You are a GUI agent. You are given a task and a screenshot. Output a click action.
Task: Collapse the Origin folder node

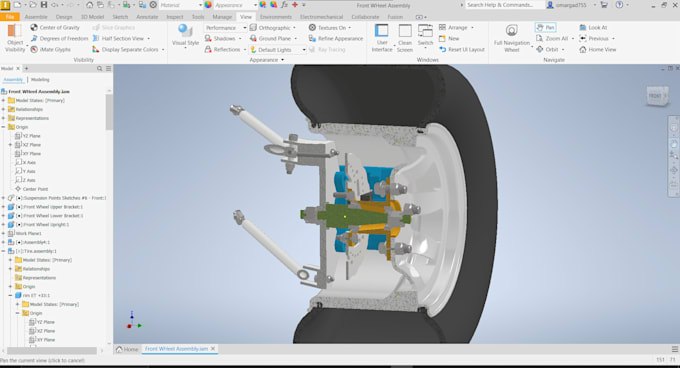[x=3, y=127]
